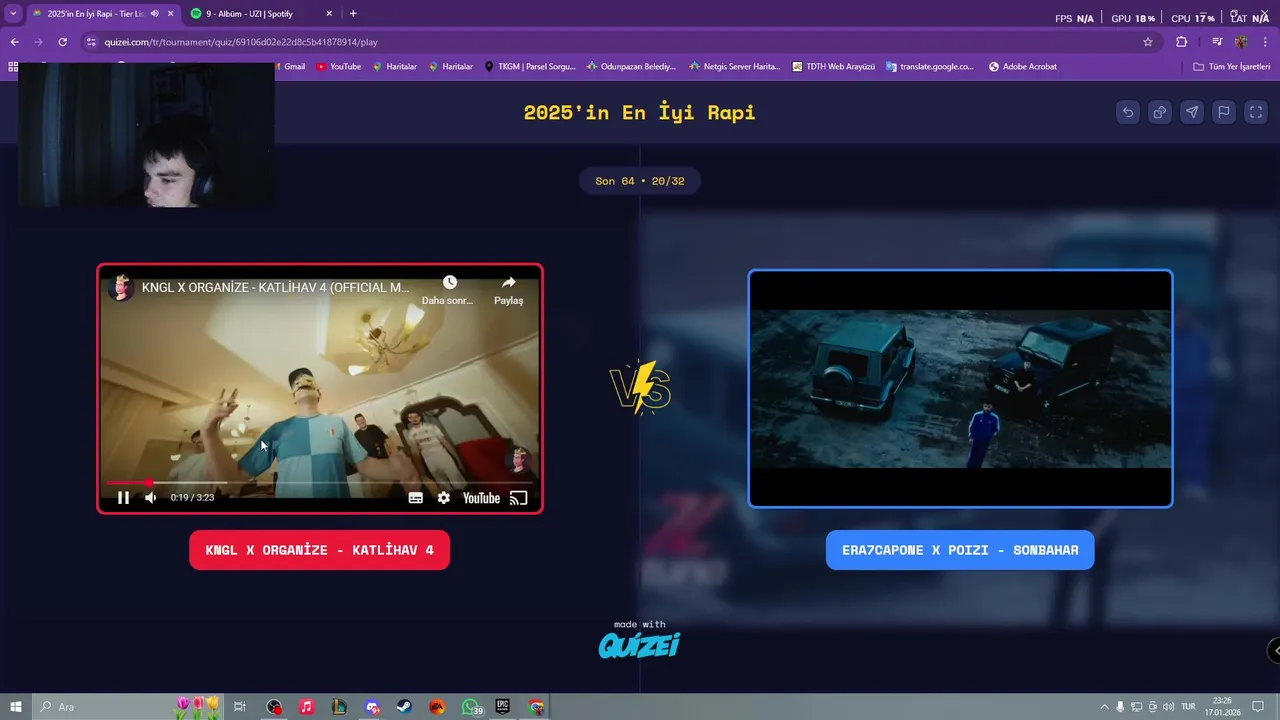
Task: Open the Chrome apps grid icon
Action: tap(13, 67)
